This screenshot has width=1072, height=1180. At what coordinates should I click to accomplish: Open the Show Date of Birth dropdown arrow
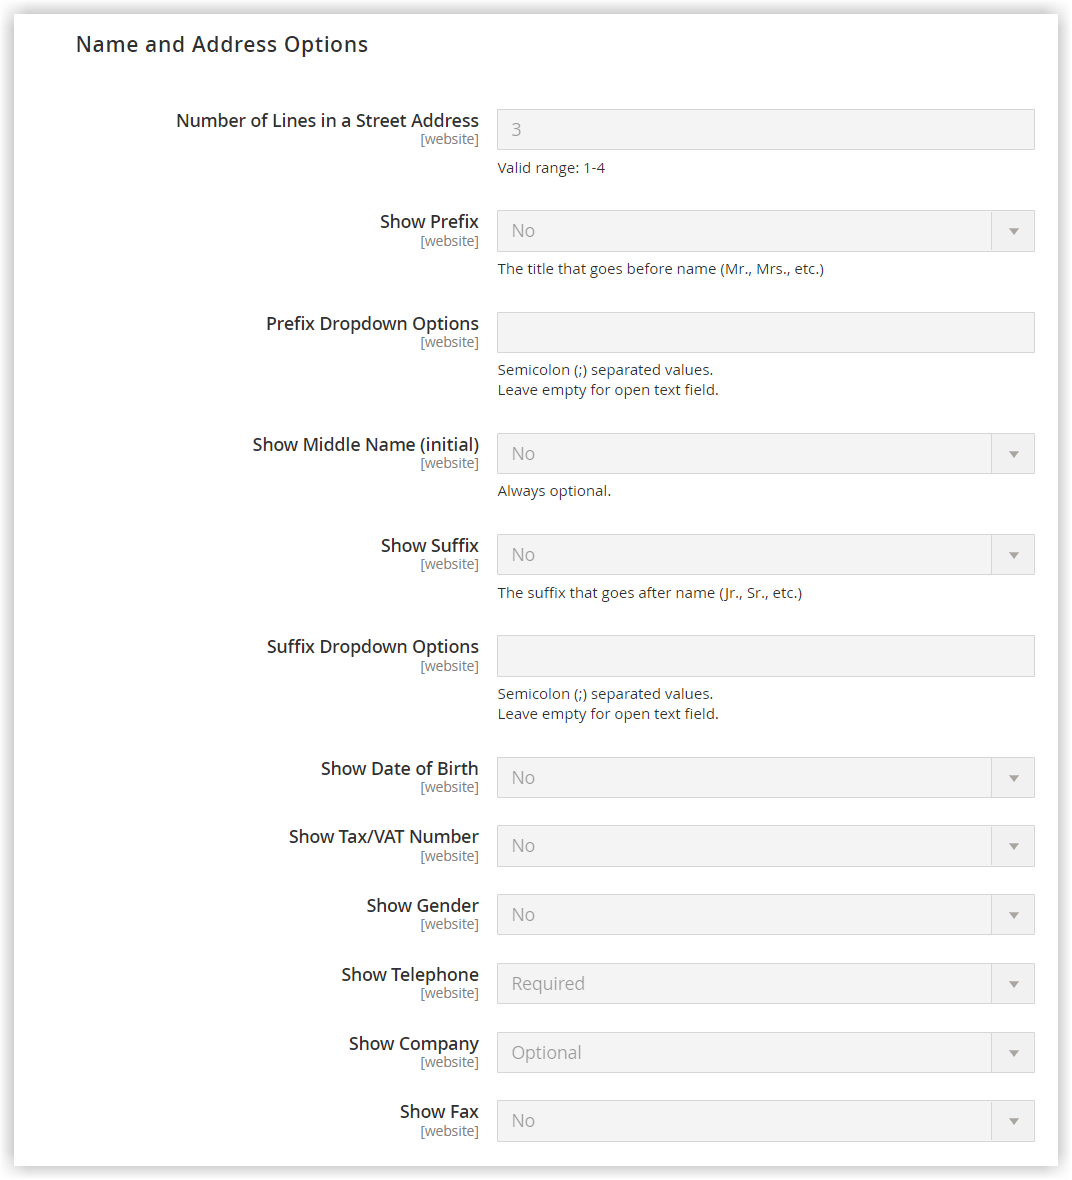click(x=1013, y=777)
